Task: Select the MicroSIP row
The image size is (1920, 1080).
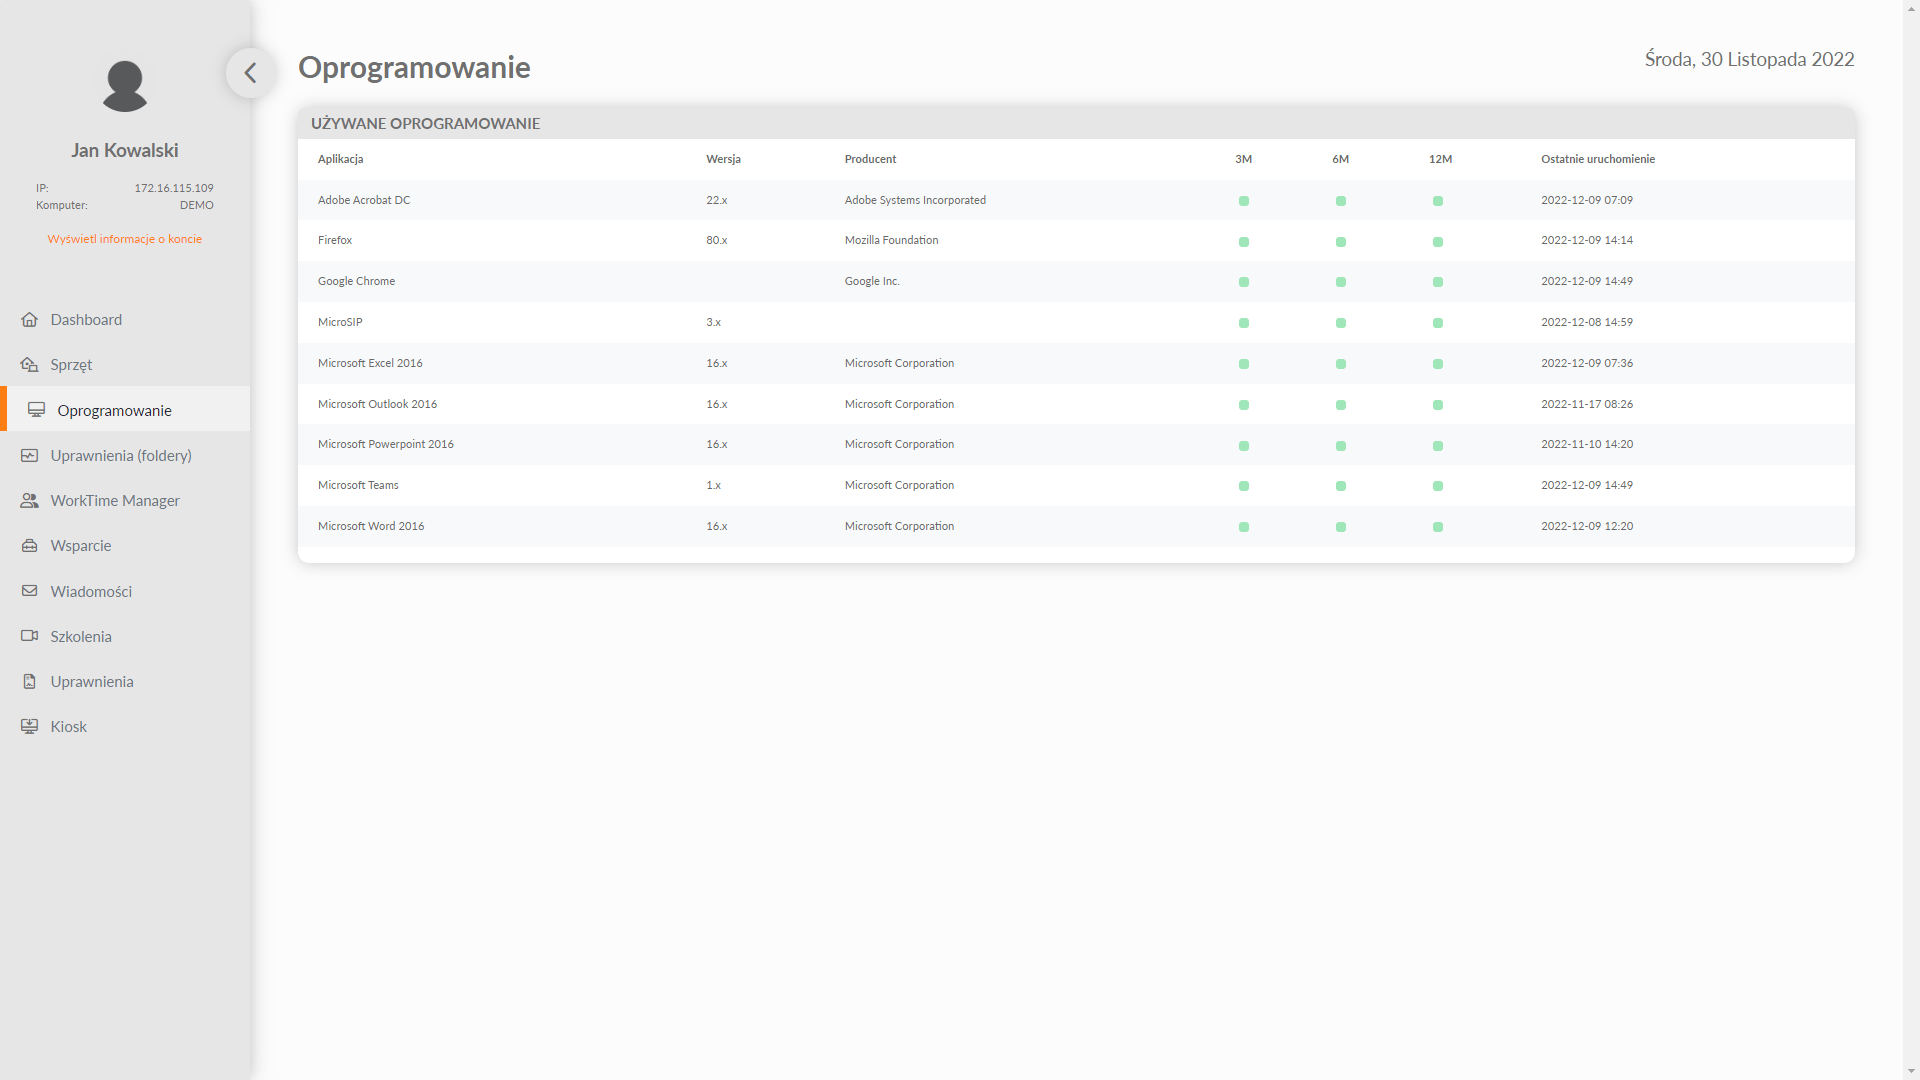Action: [1076, 322]
